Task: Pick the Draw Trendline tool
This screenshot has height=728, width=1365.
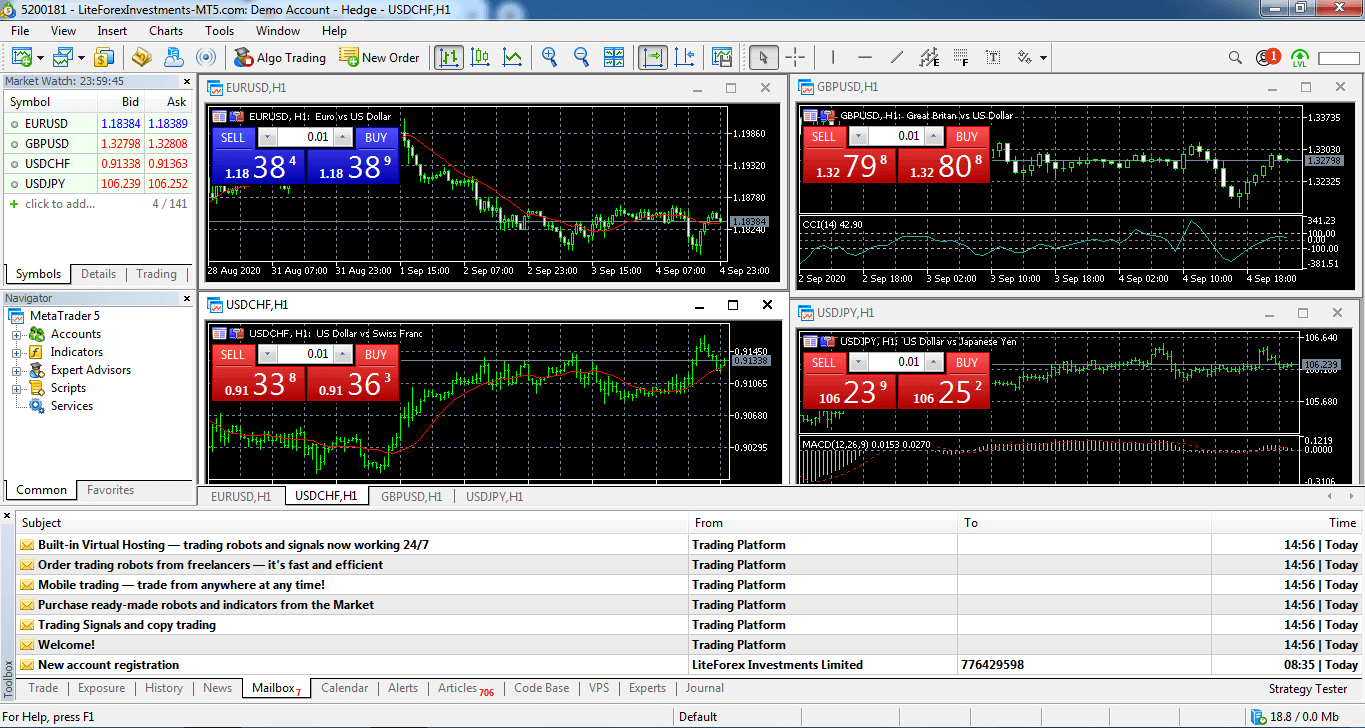Action: click(897, 57)
